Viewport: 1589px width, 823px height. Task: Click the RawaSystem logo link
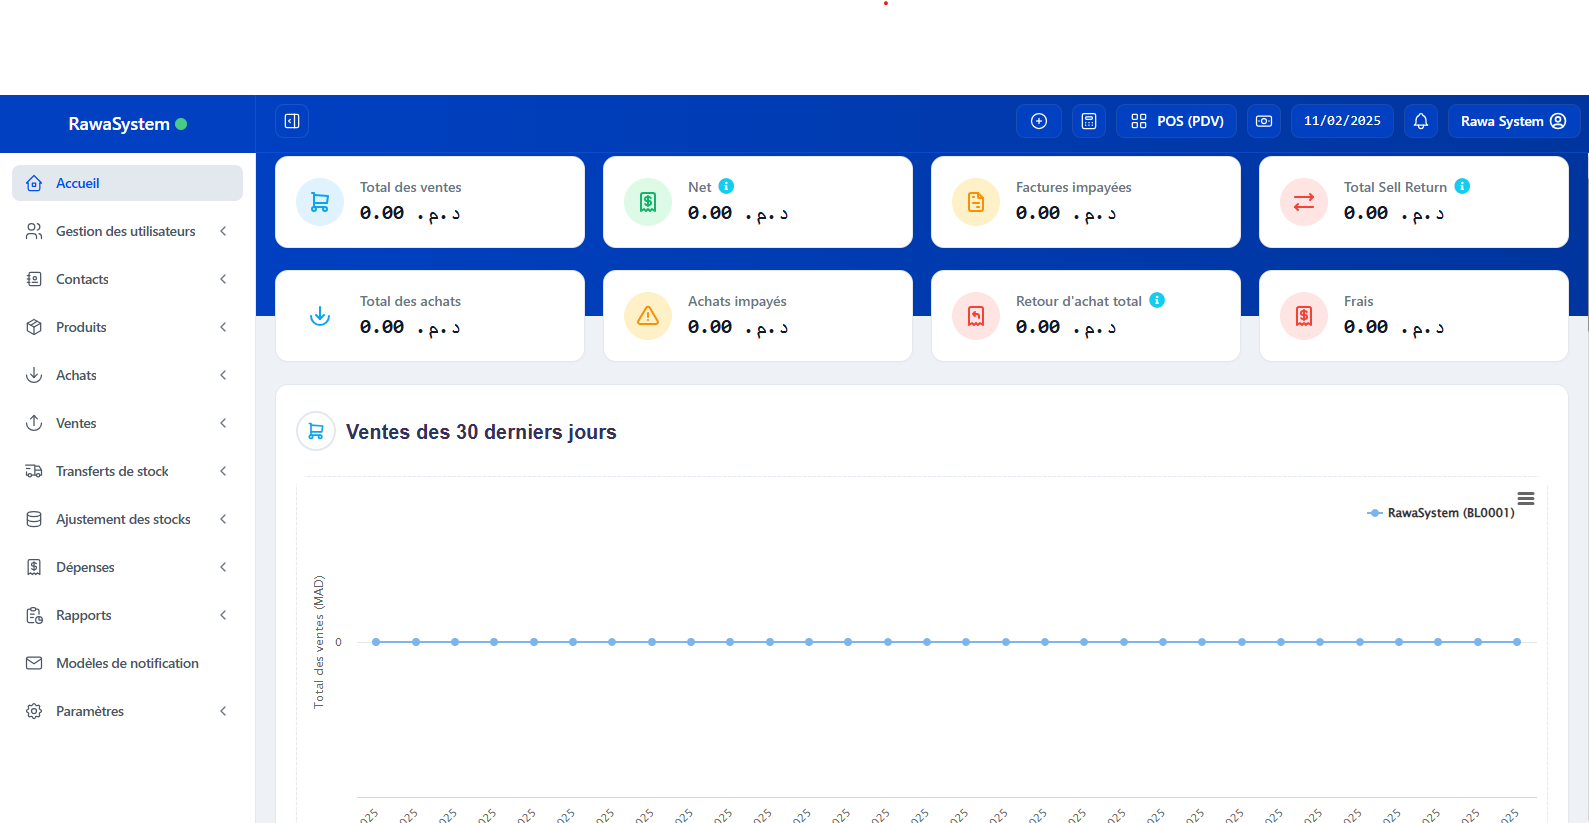coord(119,124)
